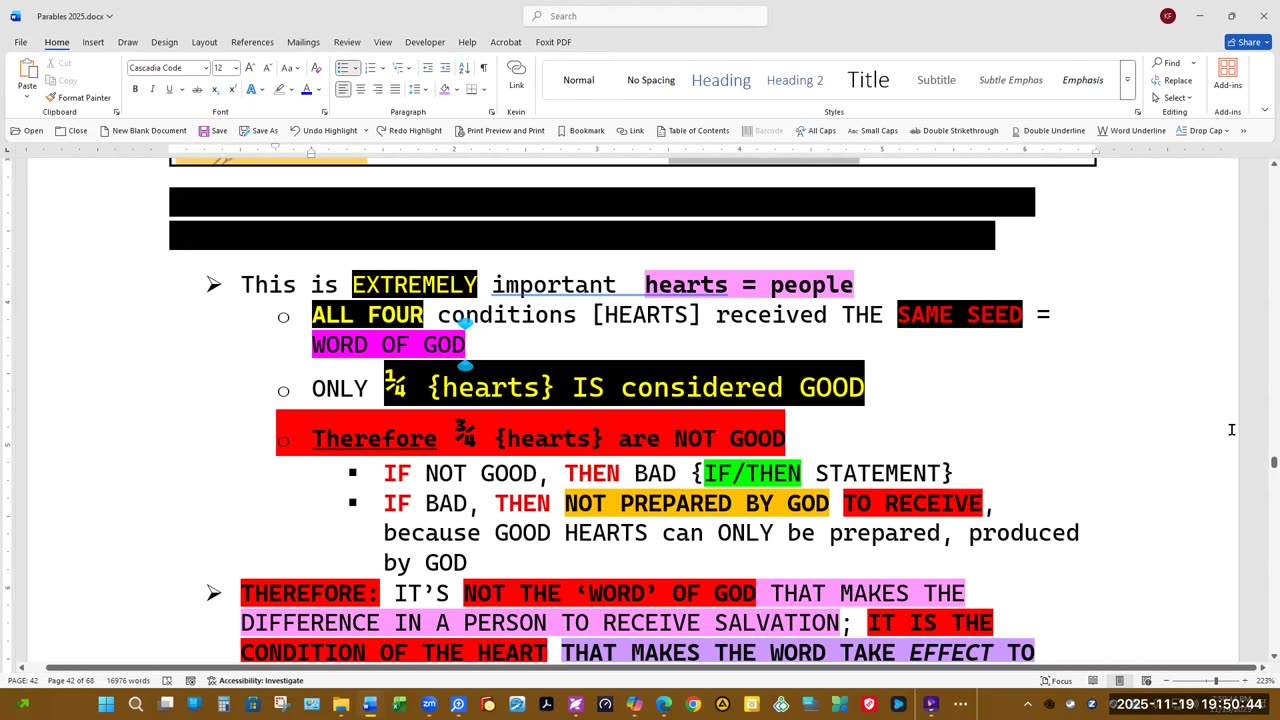Toggle superscript formatting

pos(231,89)
